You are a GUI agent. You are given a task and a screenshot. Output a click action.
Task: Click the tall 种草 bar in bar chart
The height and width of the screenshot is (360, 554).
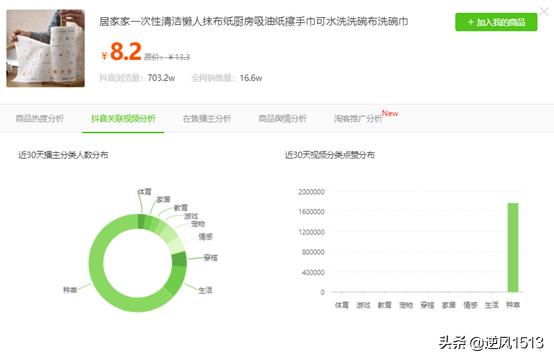(x=513, y=247)
